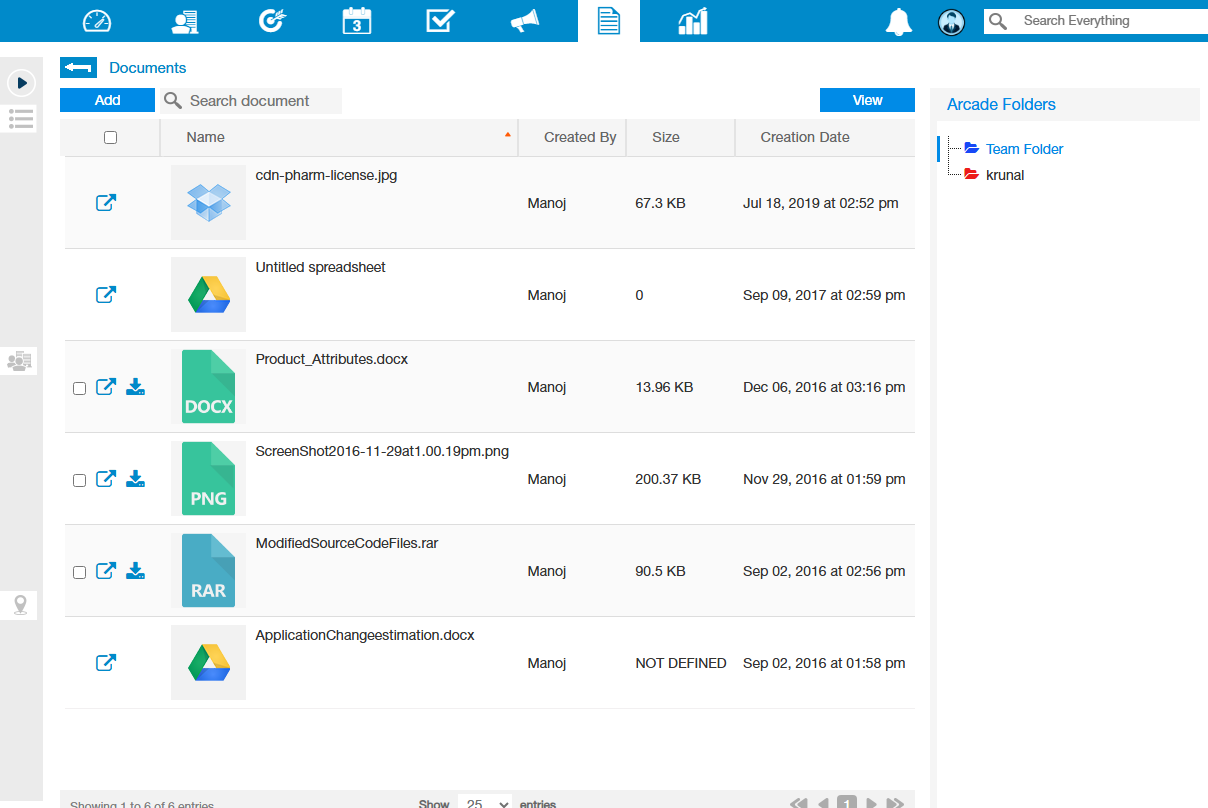The image size is (1208, 808).
Task: Click Google Drive thumbnail of Untitled spreadsheet
Action: tap(208, 295)
